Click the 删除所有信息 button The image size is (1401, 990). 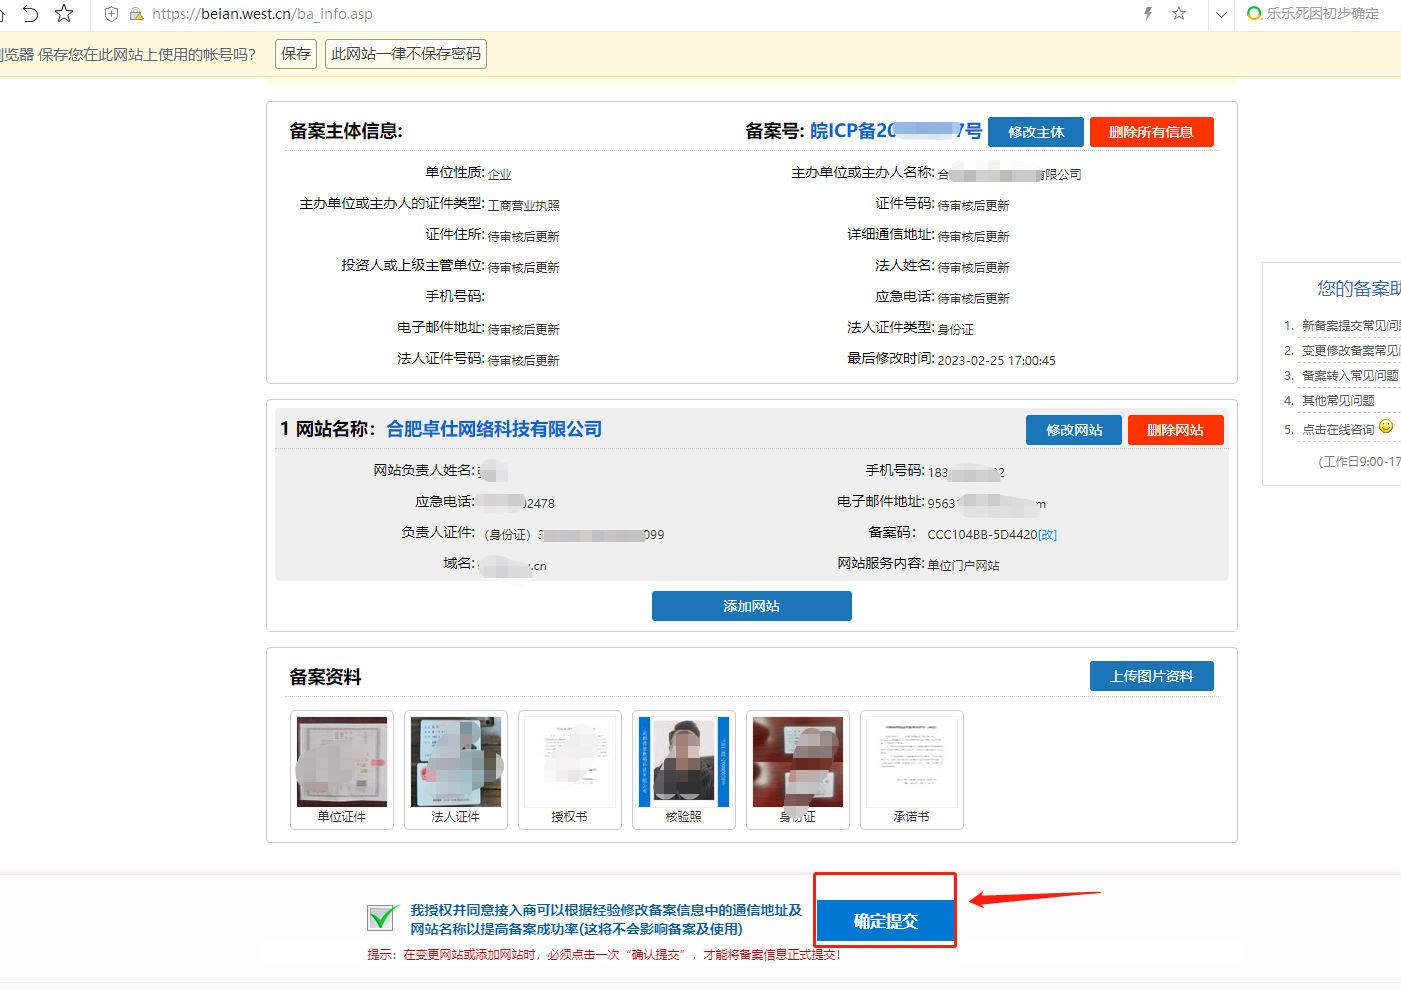[x=1151, y=132]
